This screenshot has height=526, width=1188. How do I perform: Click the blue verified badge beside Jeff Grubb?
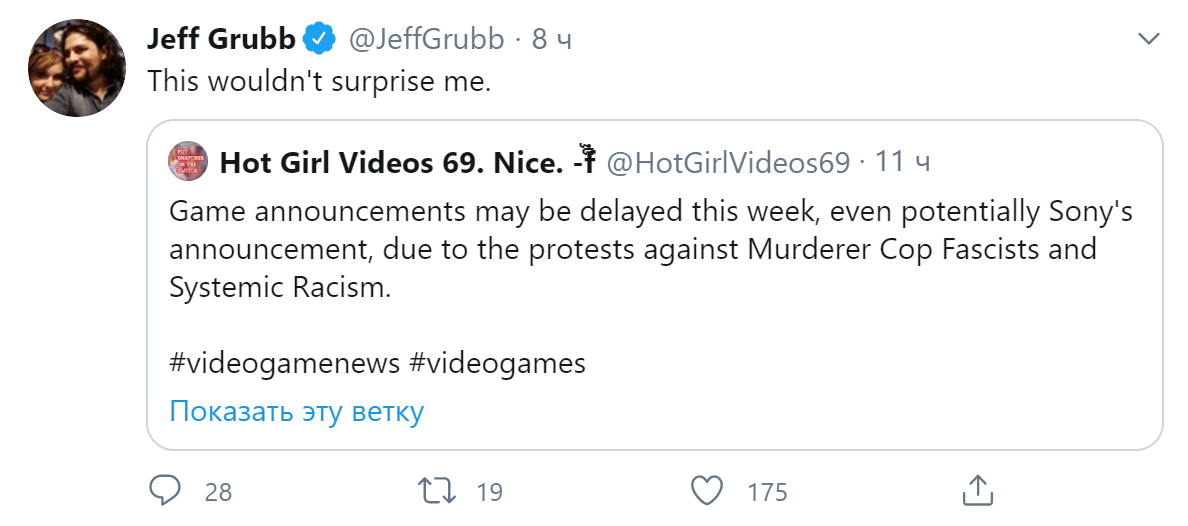(319, 39)
